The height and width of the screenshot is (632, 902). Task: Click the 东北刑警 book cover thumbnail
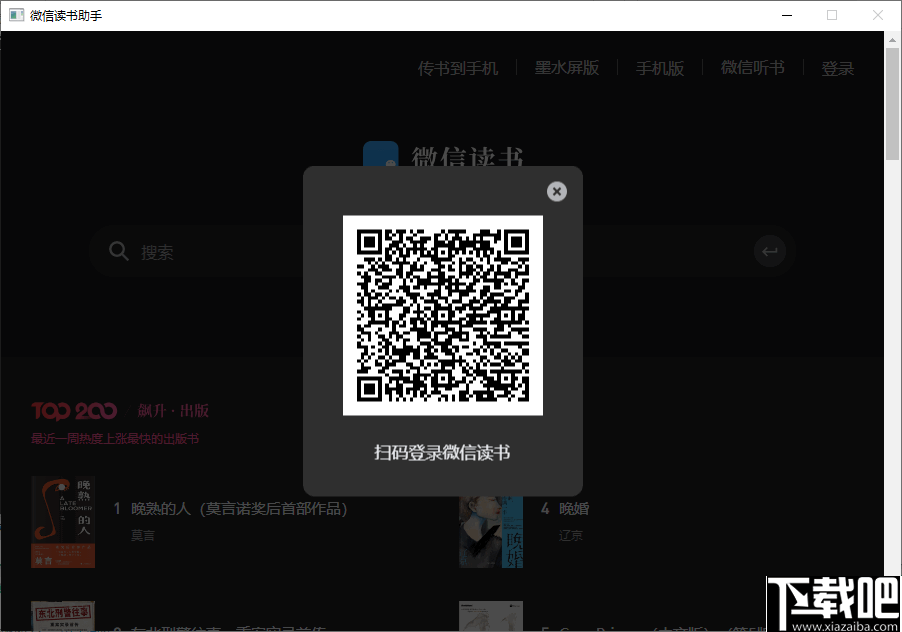pos(63,616)
